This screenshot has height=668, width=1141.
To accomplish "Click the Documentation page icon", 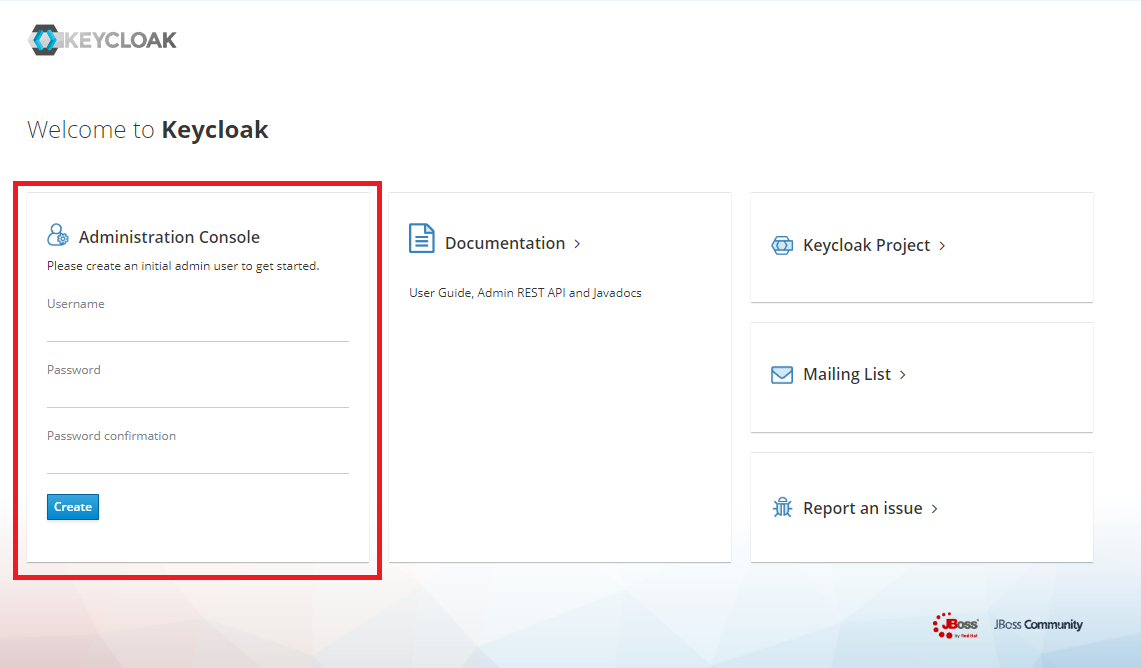I will [x=421, y=238].
